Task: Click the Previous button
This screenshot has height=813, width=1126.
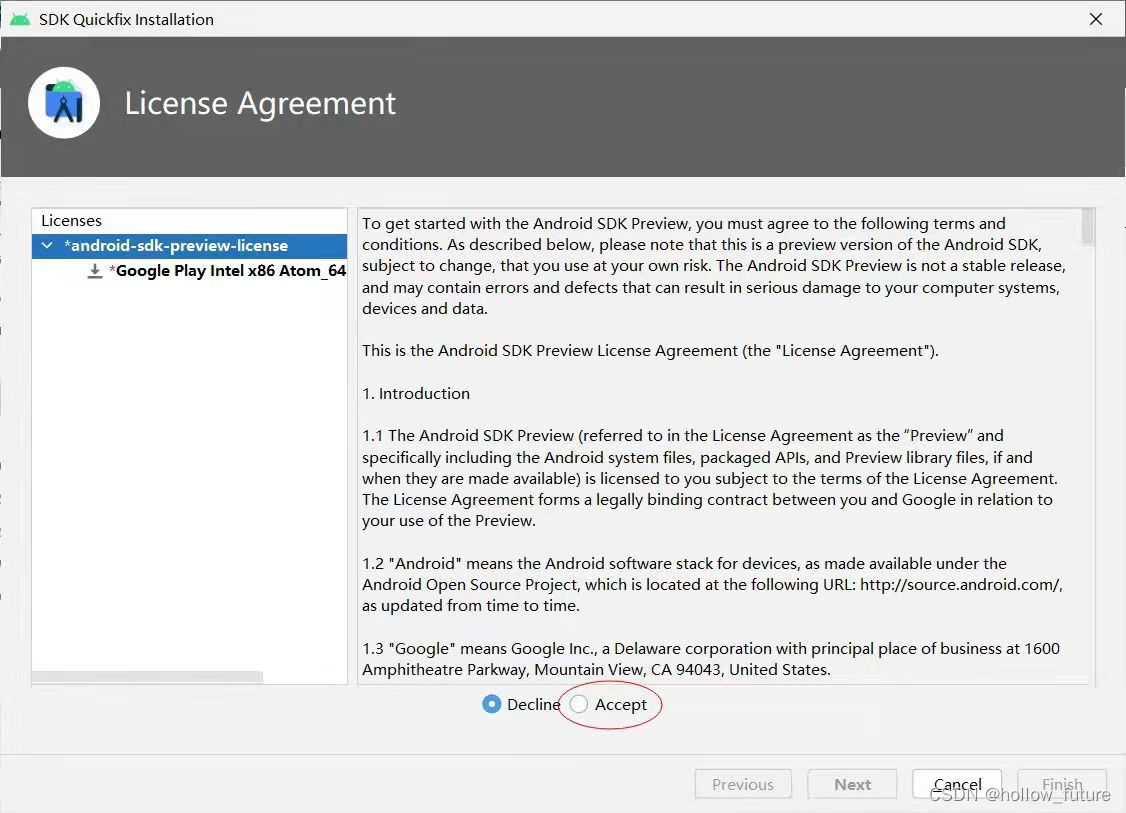Action: (x=743, y=784)
